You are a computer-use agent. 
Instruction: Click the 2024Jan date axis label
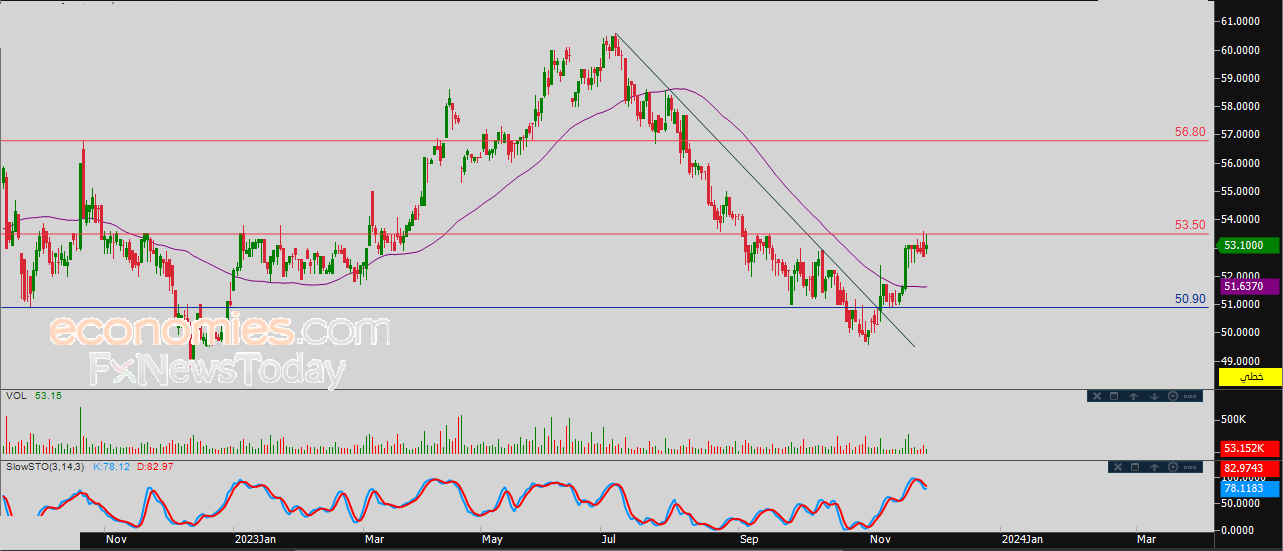point(1024,539)
